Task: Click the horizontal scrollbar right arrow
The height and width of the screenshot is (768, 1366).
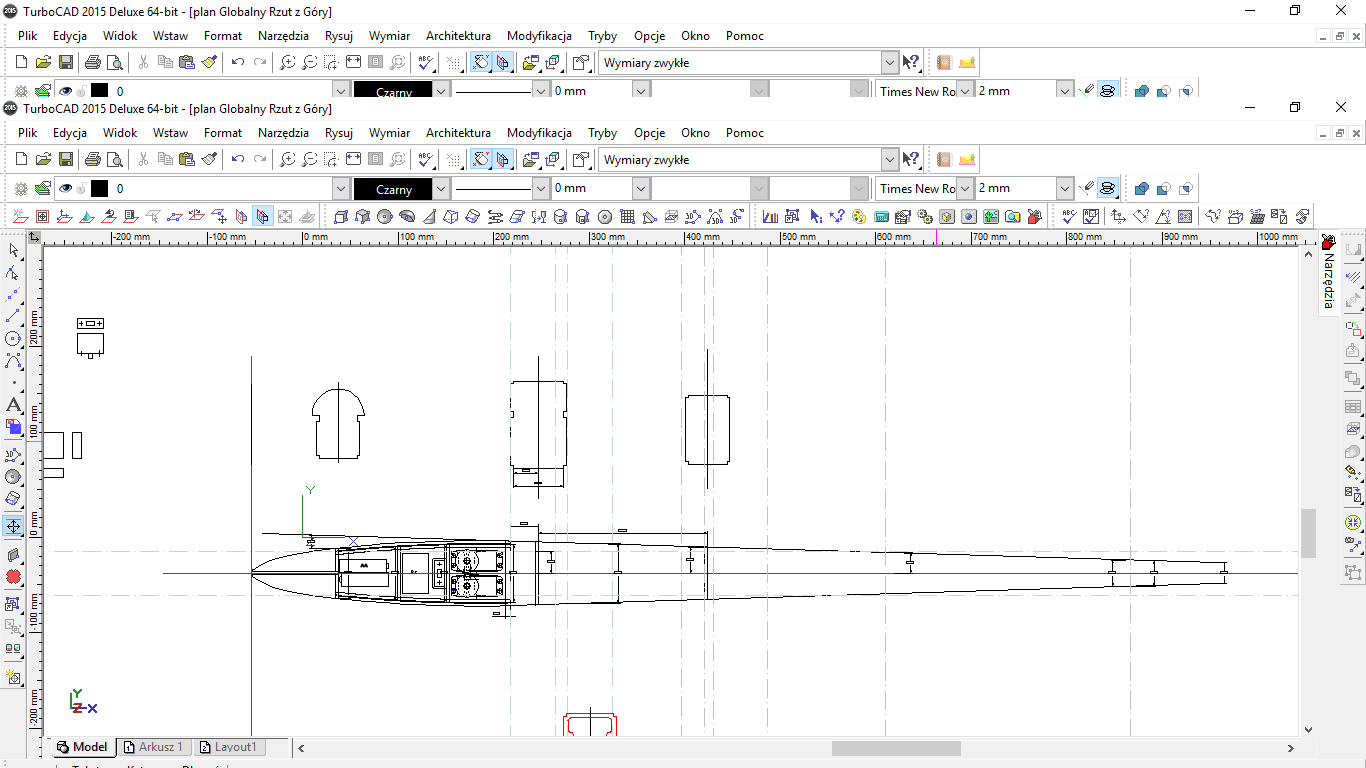Action: point(1290,748)
